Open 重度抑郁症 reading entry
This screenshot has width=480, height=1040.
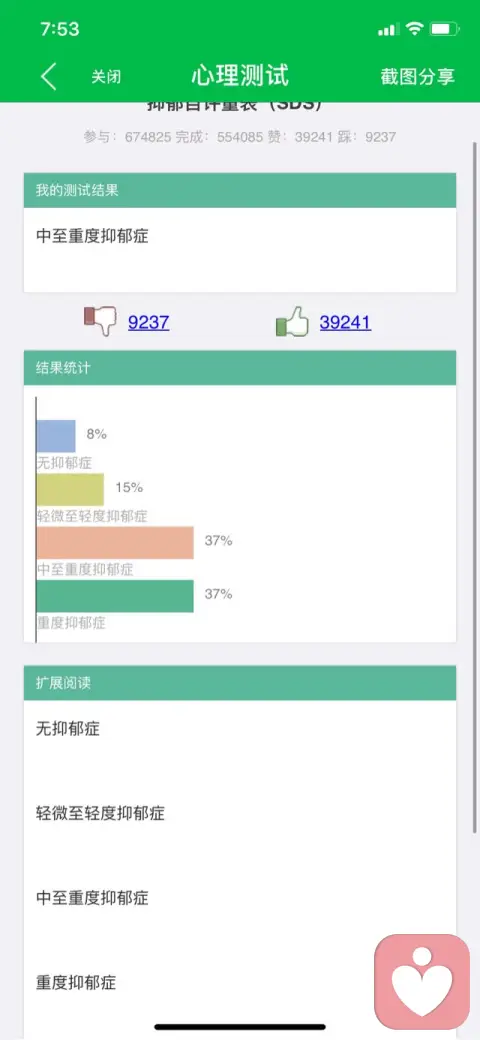[x=76, y=982]
